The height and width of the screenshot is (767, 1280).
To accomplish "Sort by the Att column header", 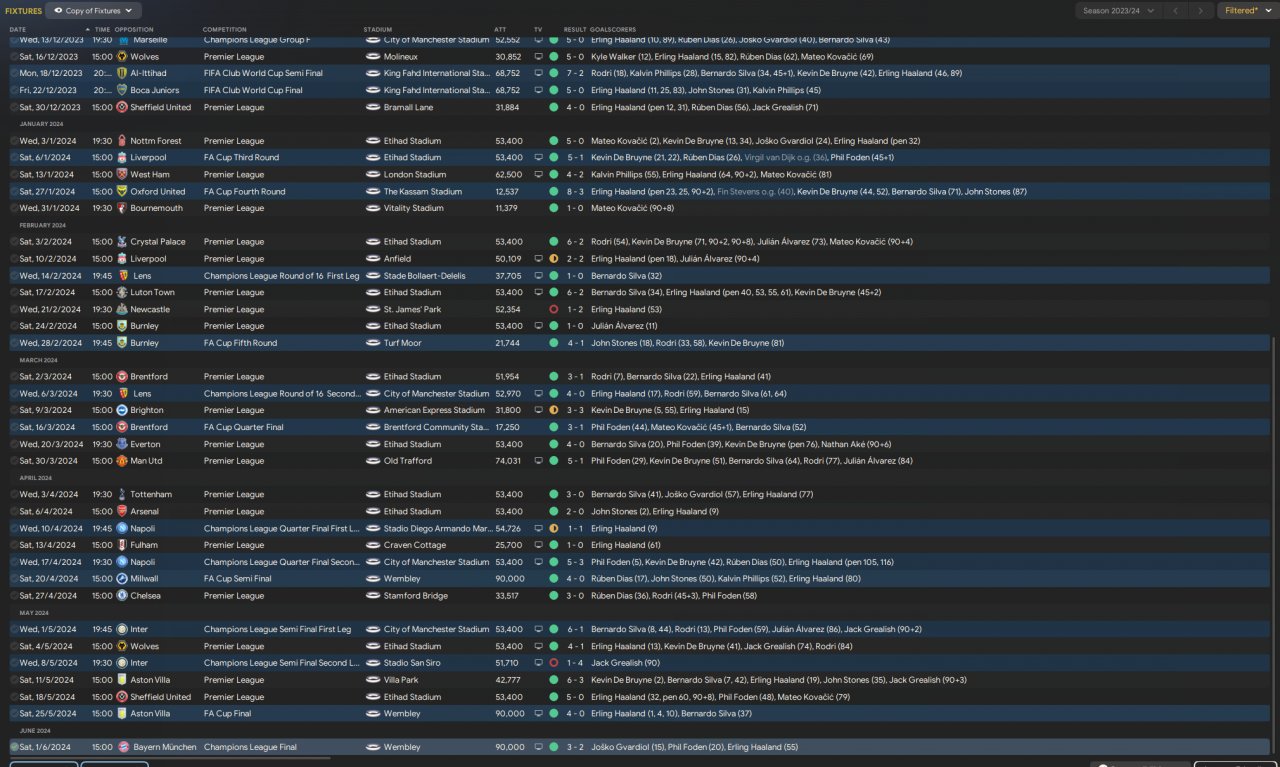I will 500,30.
